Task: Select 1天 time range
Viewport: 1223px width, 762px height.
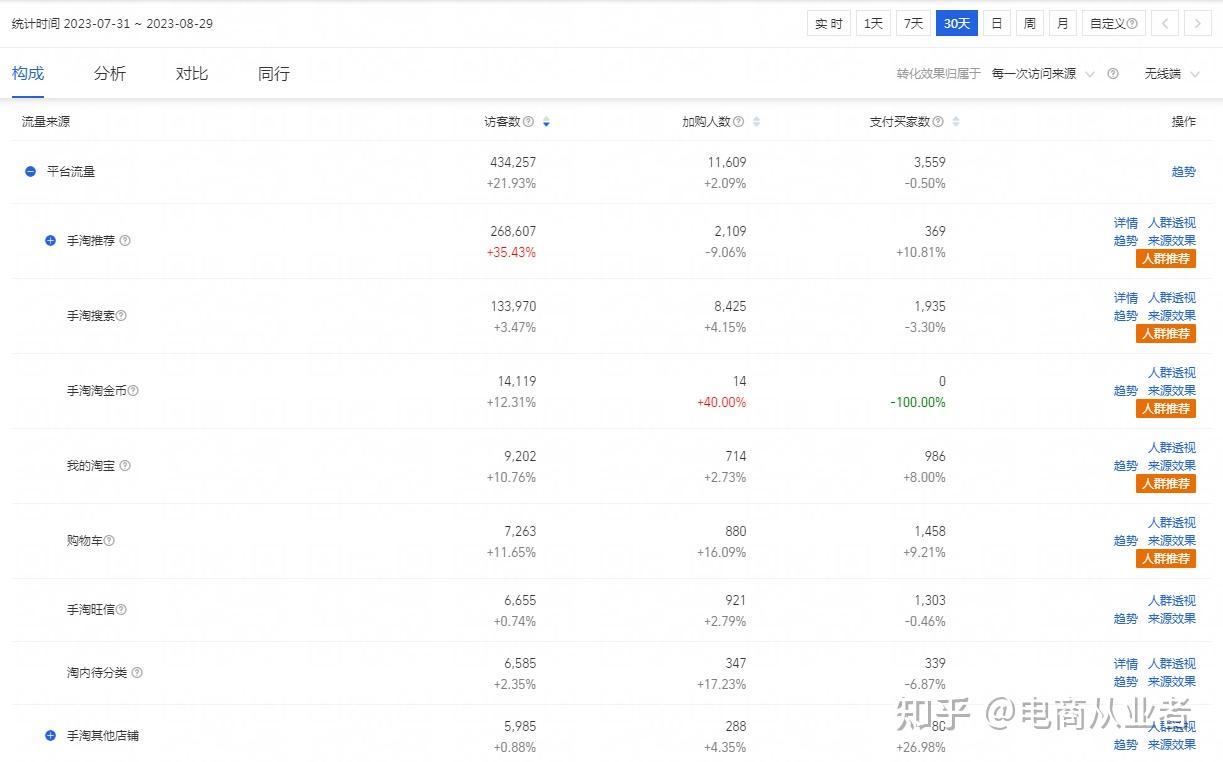Action: click(873, 23)
